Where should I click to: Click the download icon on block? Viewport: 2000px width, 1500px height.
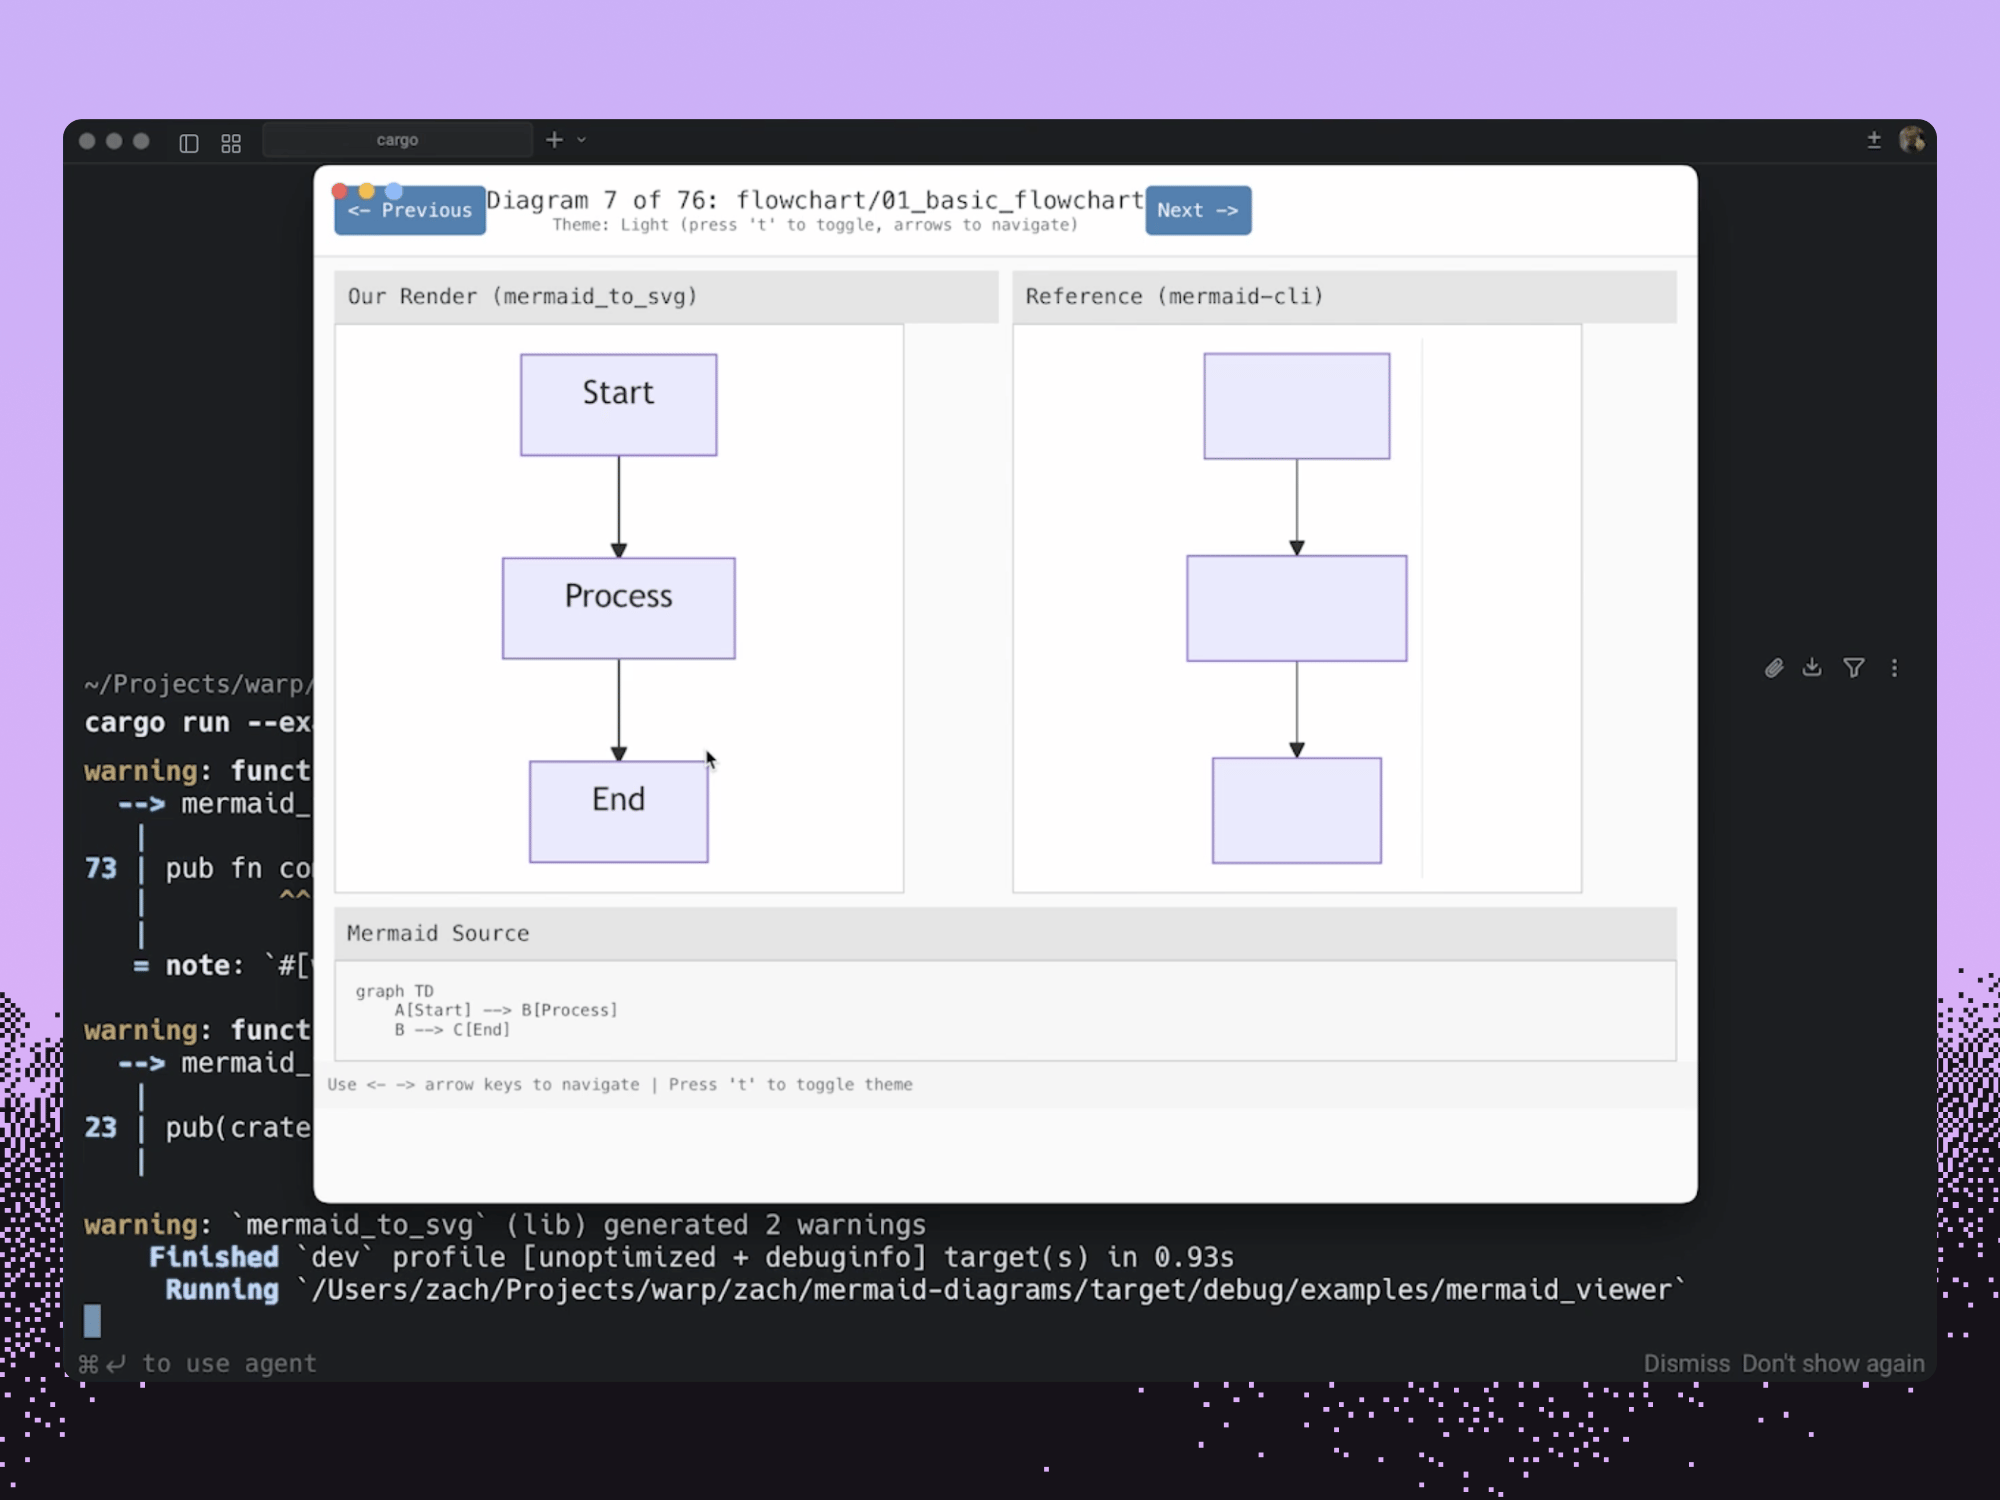(1812, 668)
